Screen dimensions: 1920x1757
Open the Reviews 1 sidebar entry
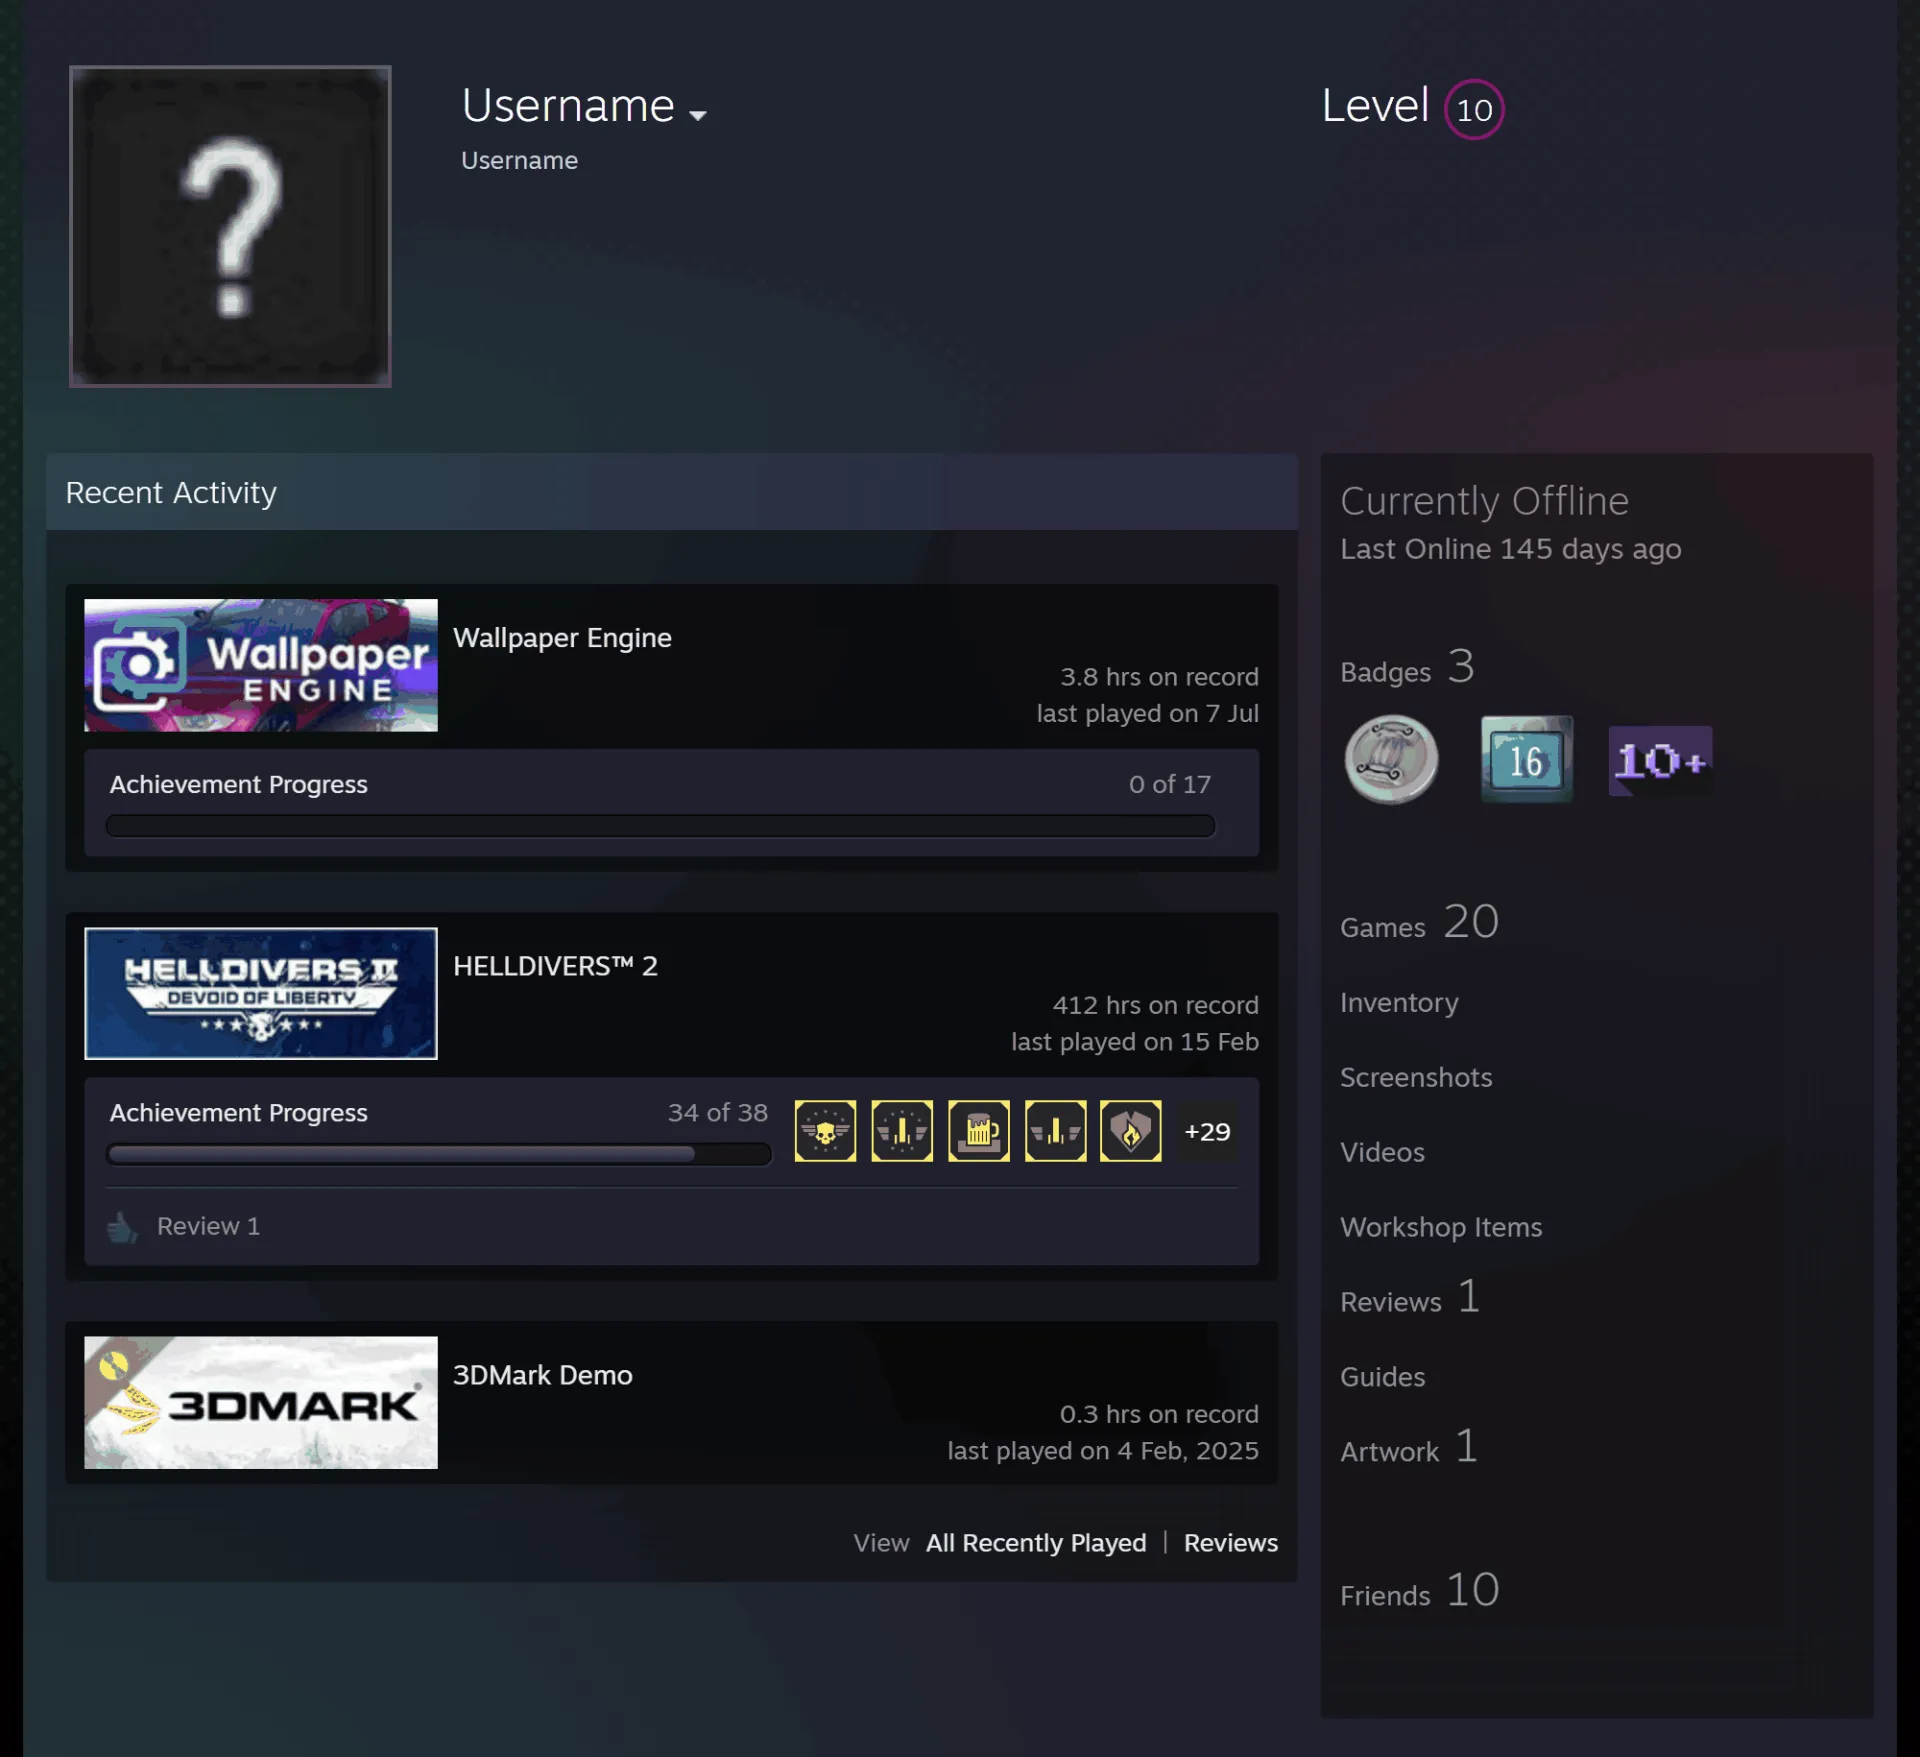coord(1410,1298)
